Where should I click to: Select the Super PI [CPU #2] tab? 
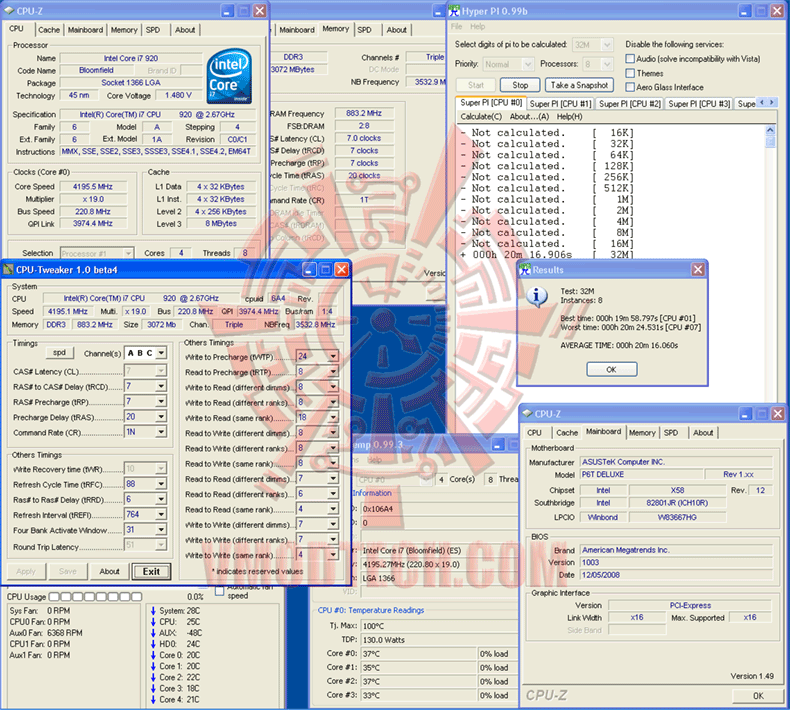[629, 103]
